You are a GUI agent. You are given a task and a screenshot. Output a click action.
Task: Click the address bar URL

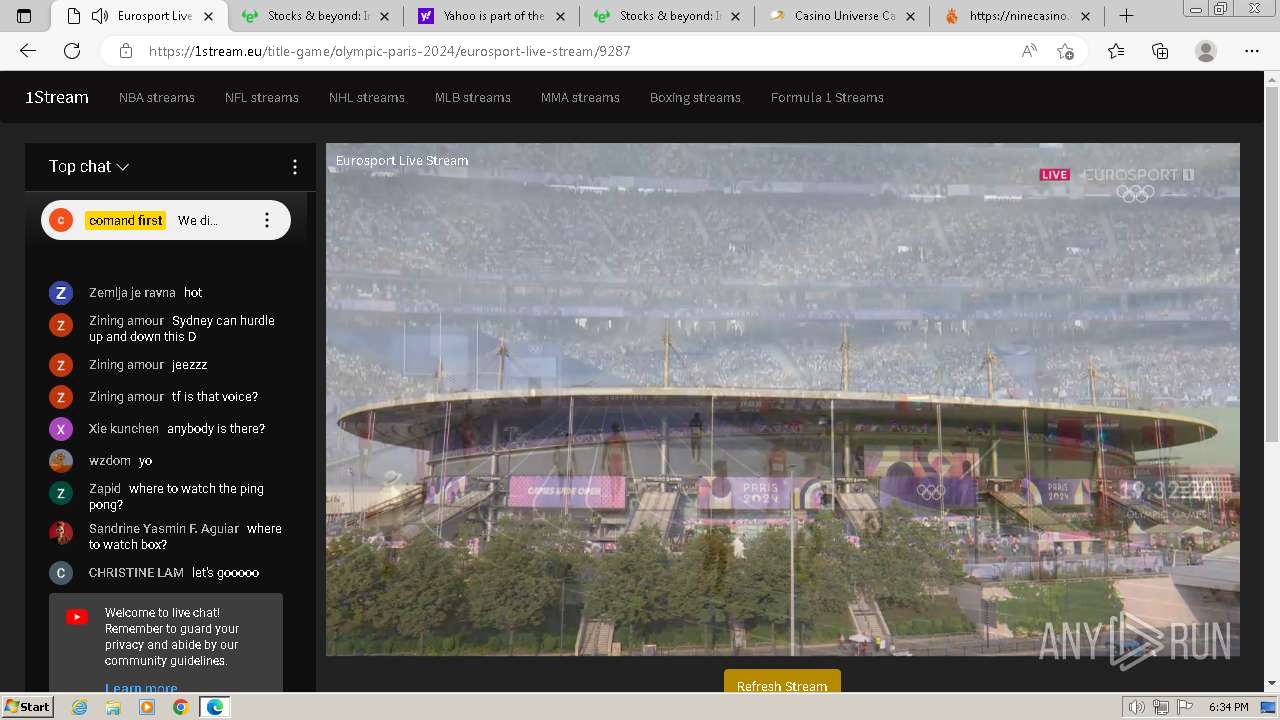(390, 51)
